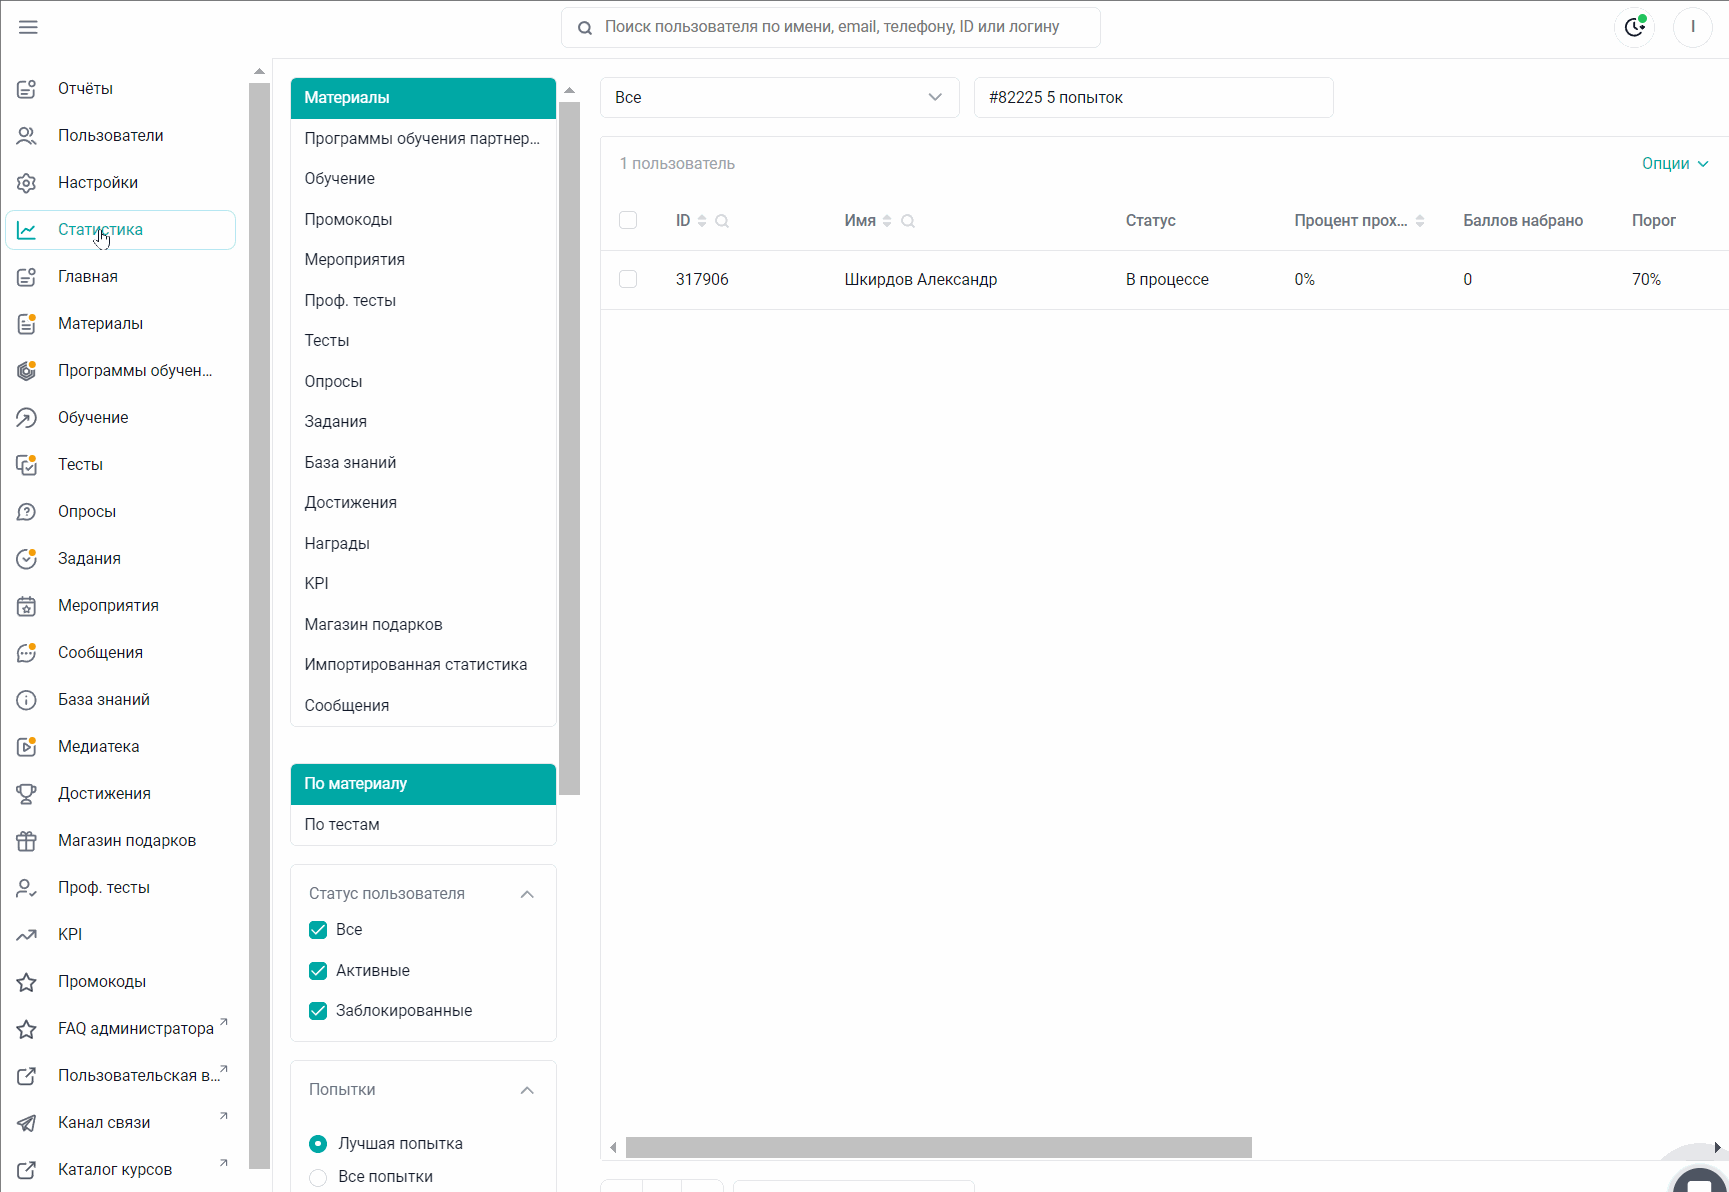1729x1192 pixels.
Task: Click the Опросы sidebar icon
Action: tap(27, 512)
